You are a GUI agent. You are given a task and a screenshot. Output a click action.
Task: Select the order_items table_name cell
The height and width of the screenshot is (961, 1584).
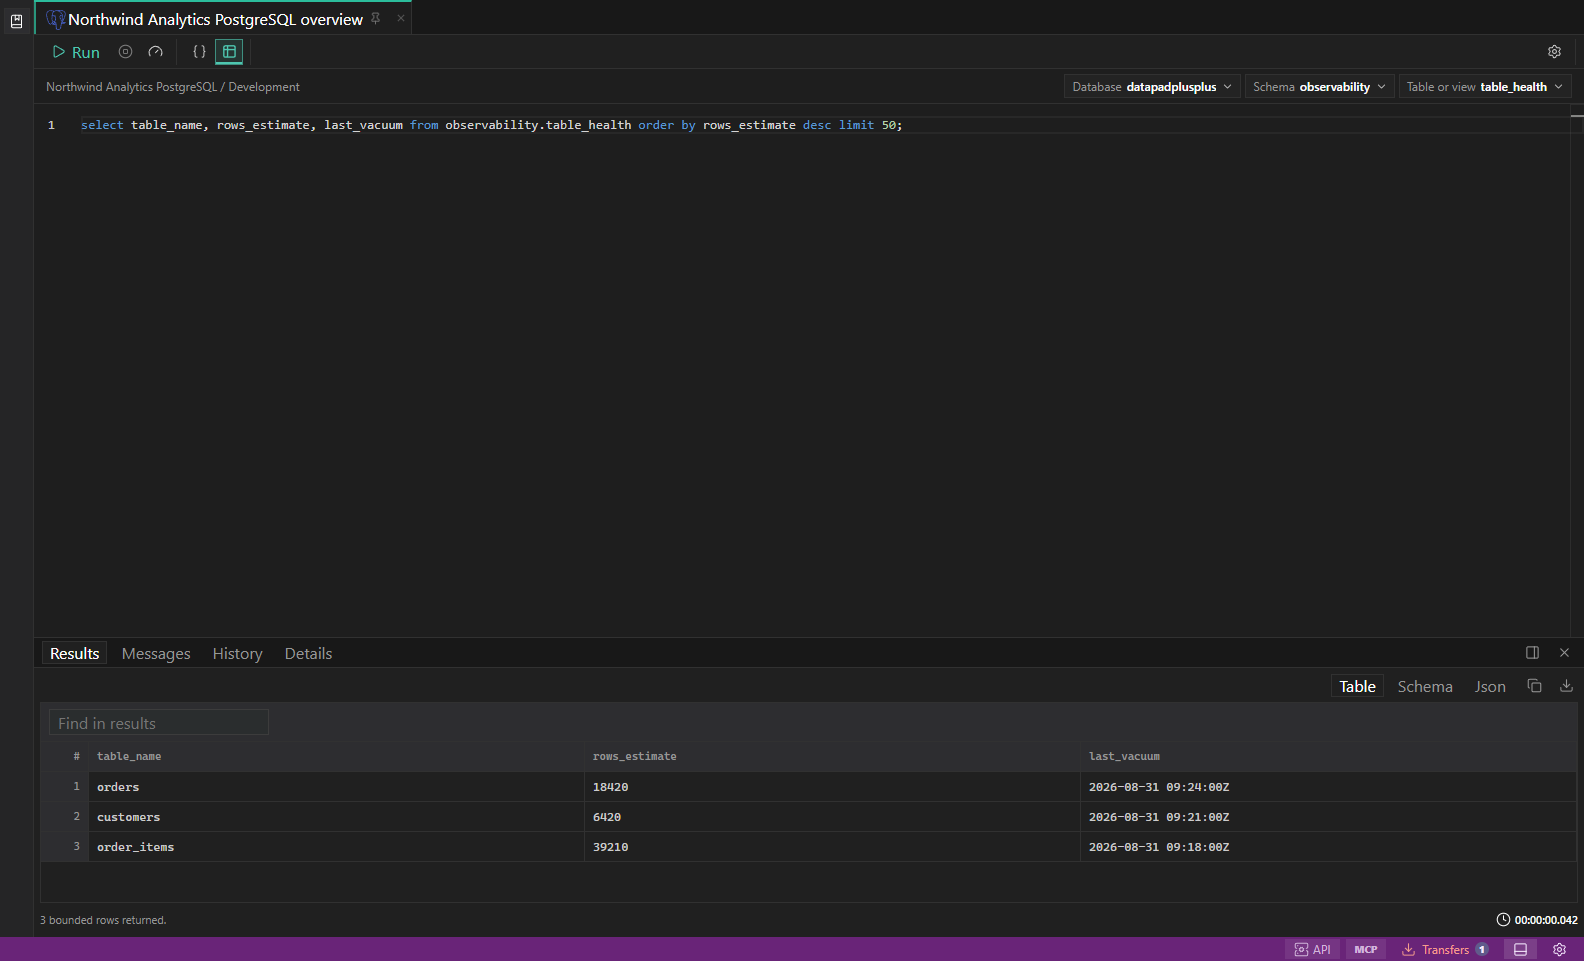(336, 847)
